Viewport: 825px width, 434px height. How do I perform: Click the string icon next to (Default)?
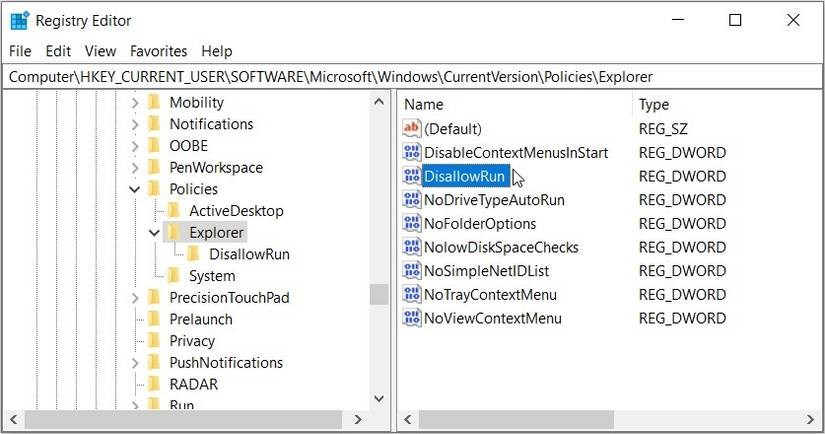point(412,129)
